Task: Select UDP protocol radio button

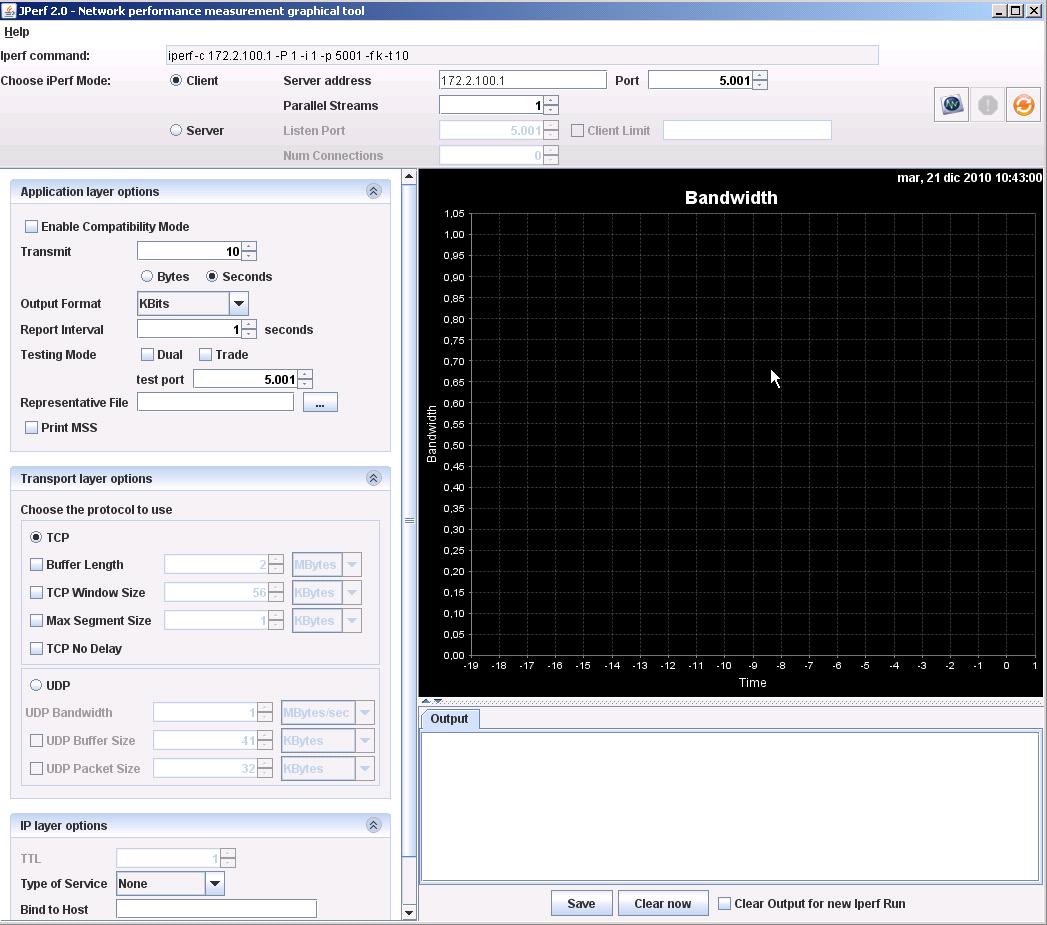Action: [x=36, y=685]
